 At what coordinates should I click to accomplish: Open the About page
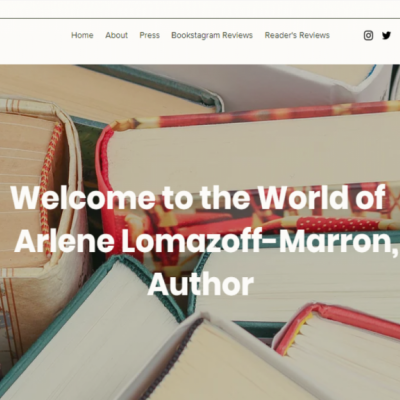(x=116, y=35)
